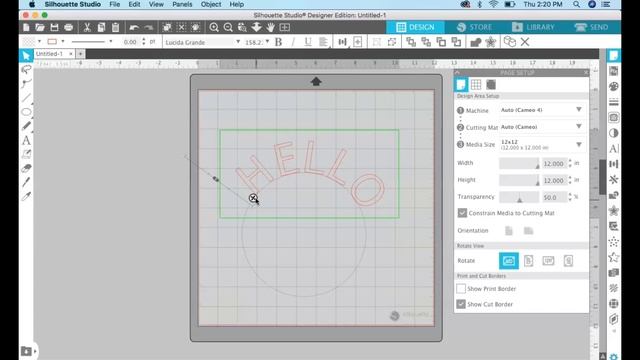Open the font size dropdown
Viewport: 640px width, 360px height.
(267, 42)
